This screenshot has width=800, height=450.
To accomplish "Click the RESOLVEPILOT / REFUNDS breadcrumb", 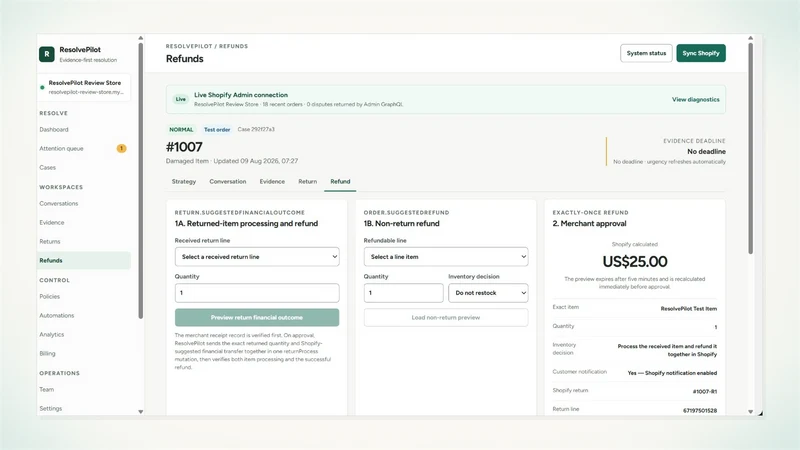I will coord(207,46).
